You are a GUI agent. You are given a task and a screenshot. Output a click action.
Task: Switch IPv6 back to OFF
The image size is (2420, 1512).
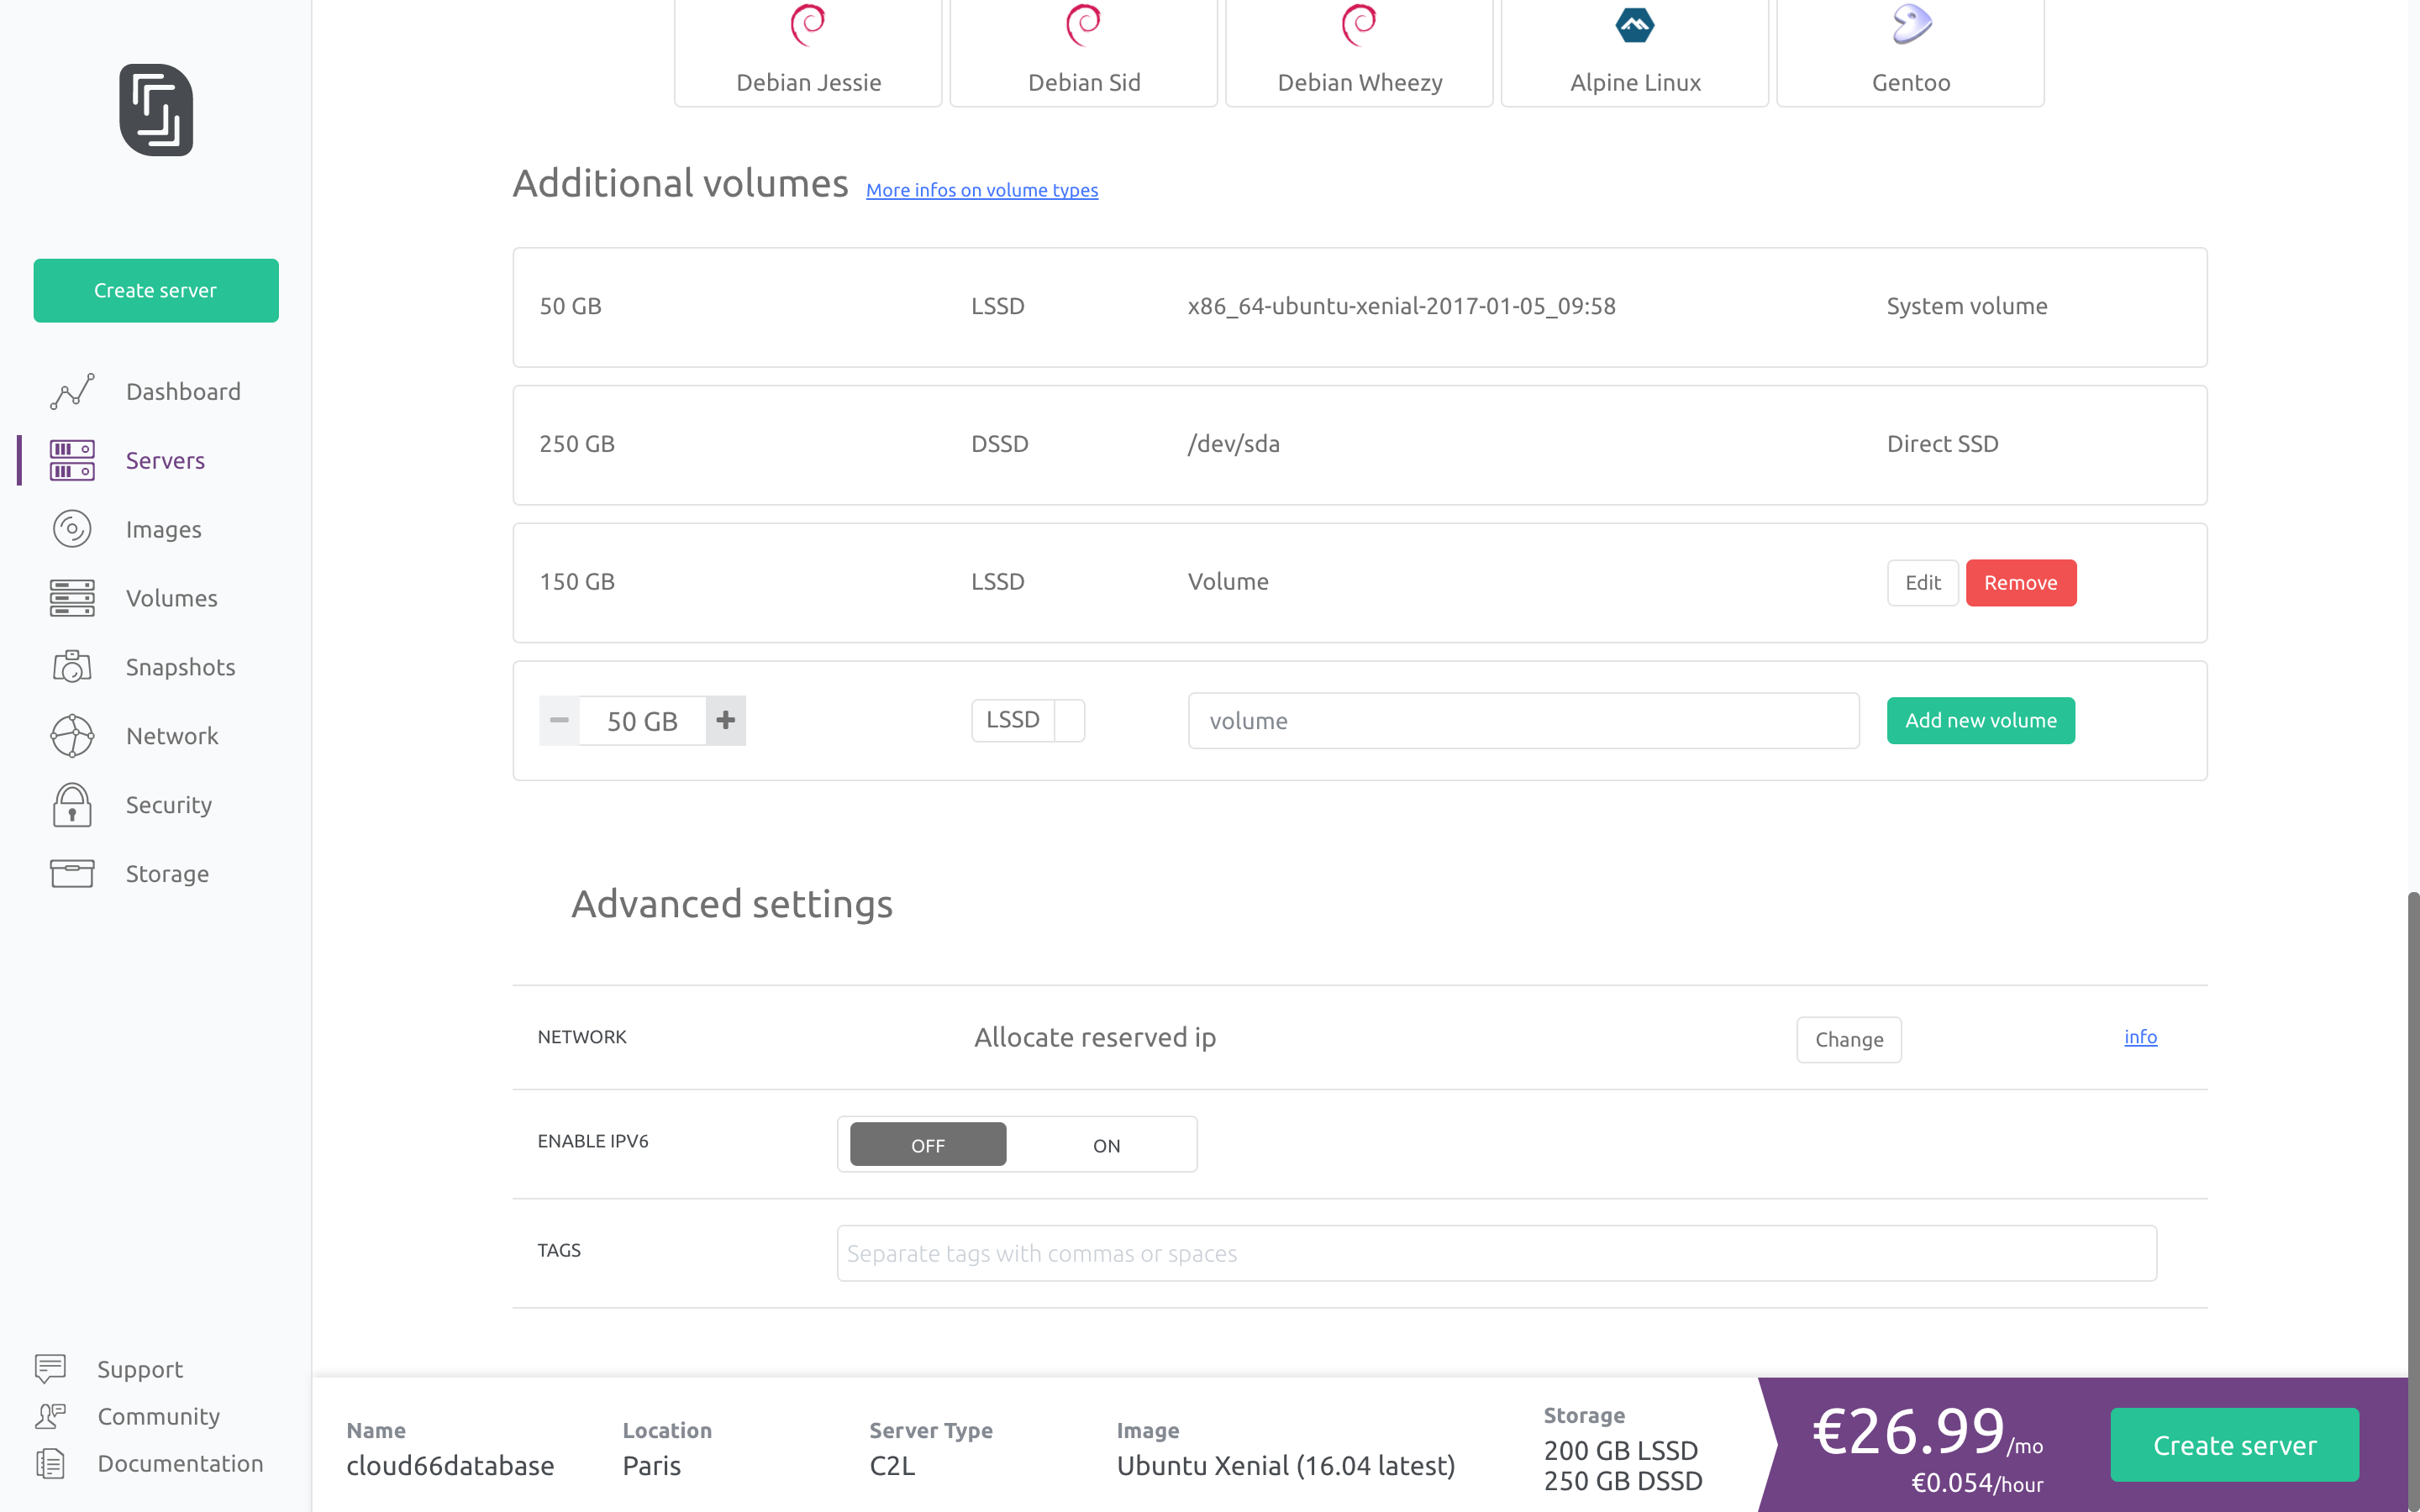[926, 1144]
